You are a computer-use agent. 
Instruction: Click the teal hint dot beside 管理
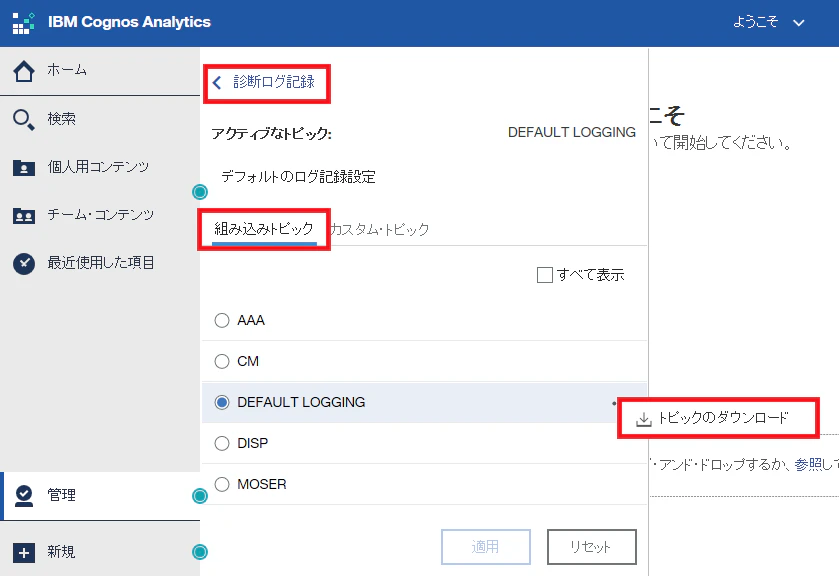click(x=200, y=496)
